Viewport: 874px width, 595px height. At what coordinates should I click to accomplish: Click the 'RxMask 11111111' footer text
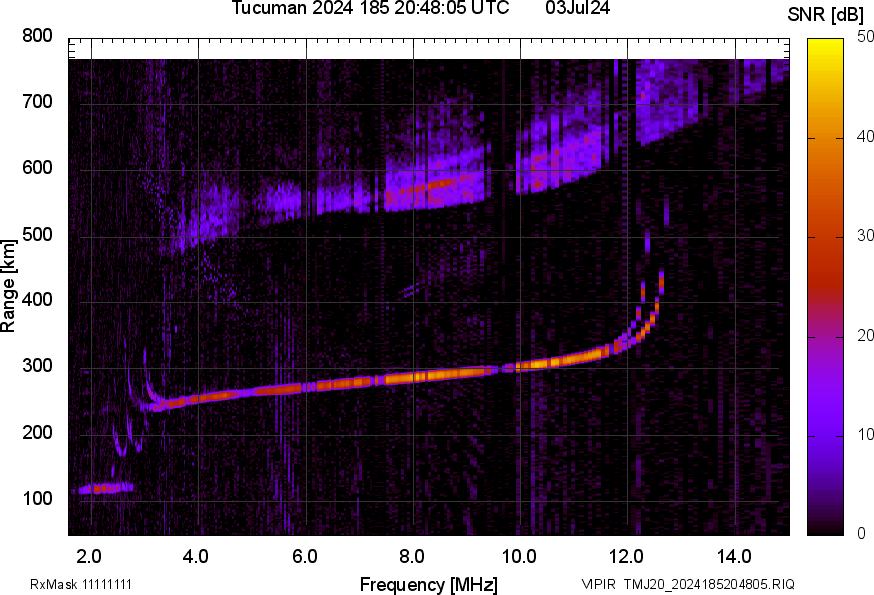click(81, 584)
